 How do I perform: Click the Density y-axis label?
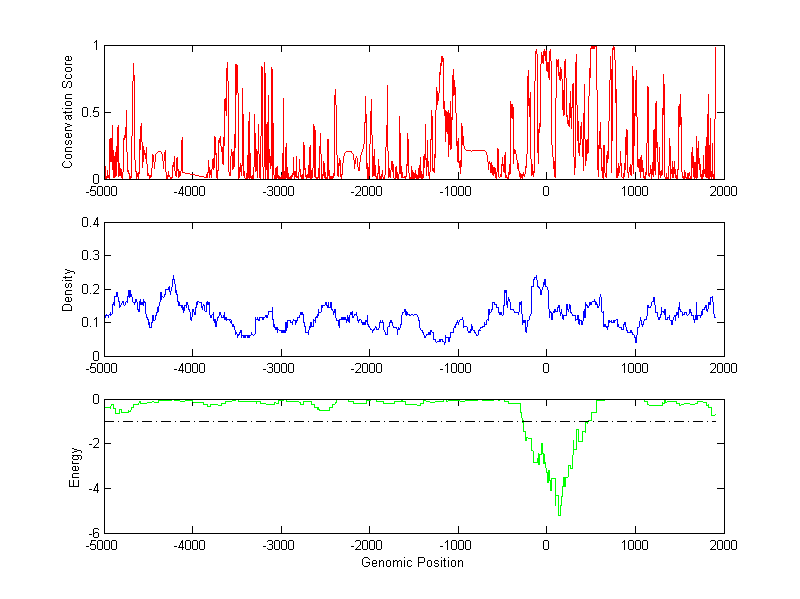point(67,289)
